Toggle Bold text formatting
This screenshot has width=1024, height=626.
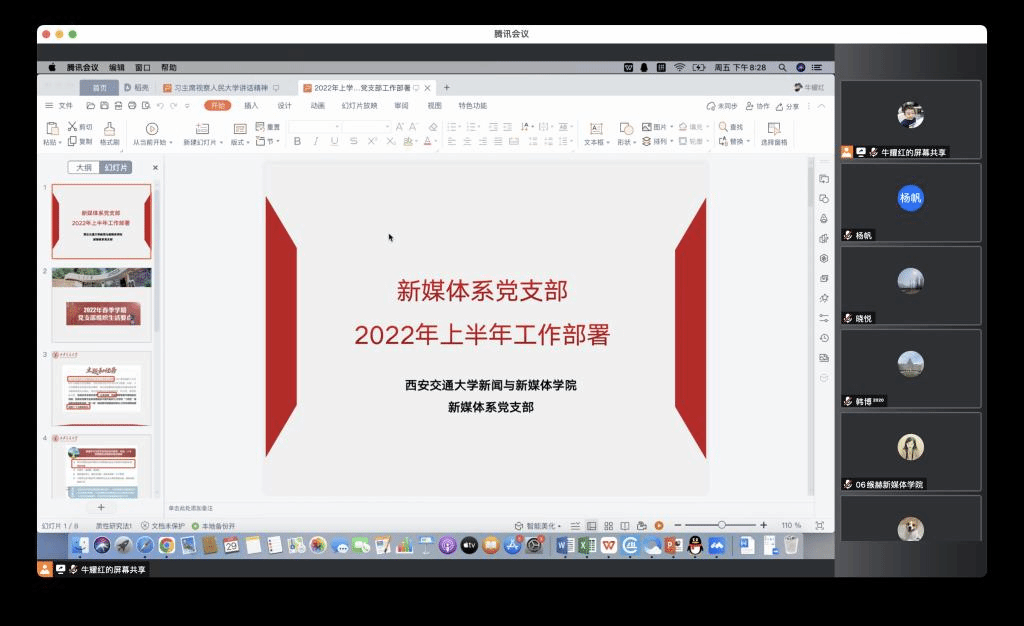(x=297, y=142)
